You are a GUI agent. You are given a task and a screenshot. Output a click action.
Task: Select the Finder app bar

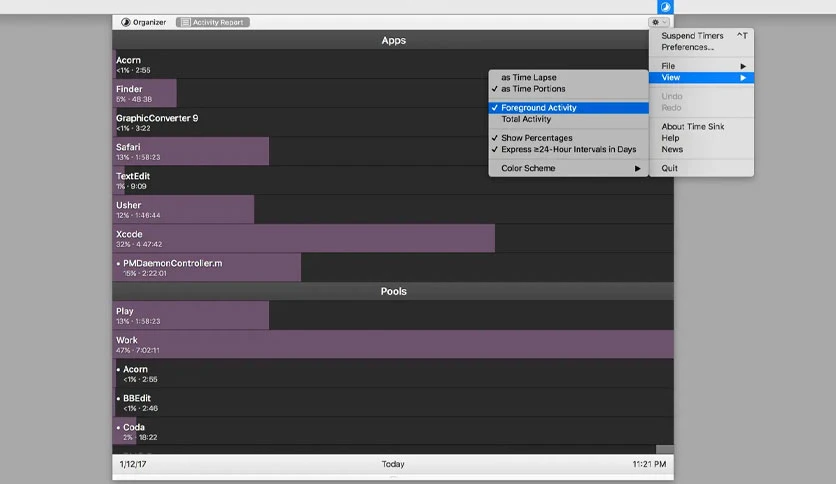click(x=144, y=93)
